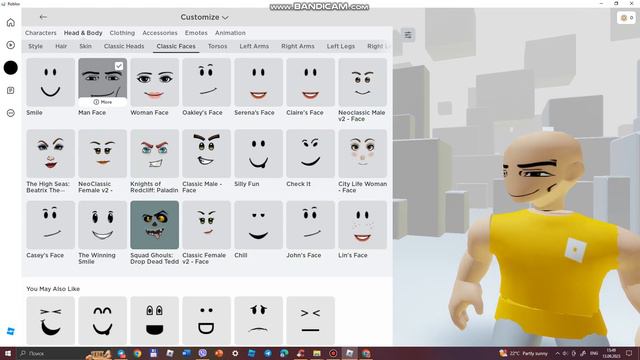Open suggested sad frowning face

pyautogui.click(x=258, y=321)
